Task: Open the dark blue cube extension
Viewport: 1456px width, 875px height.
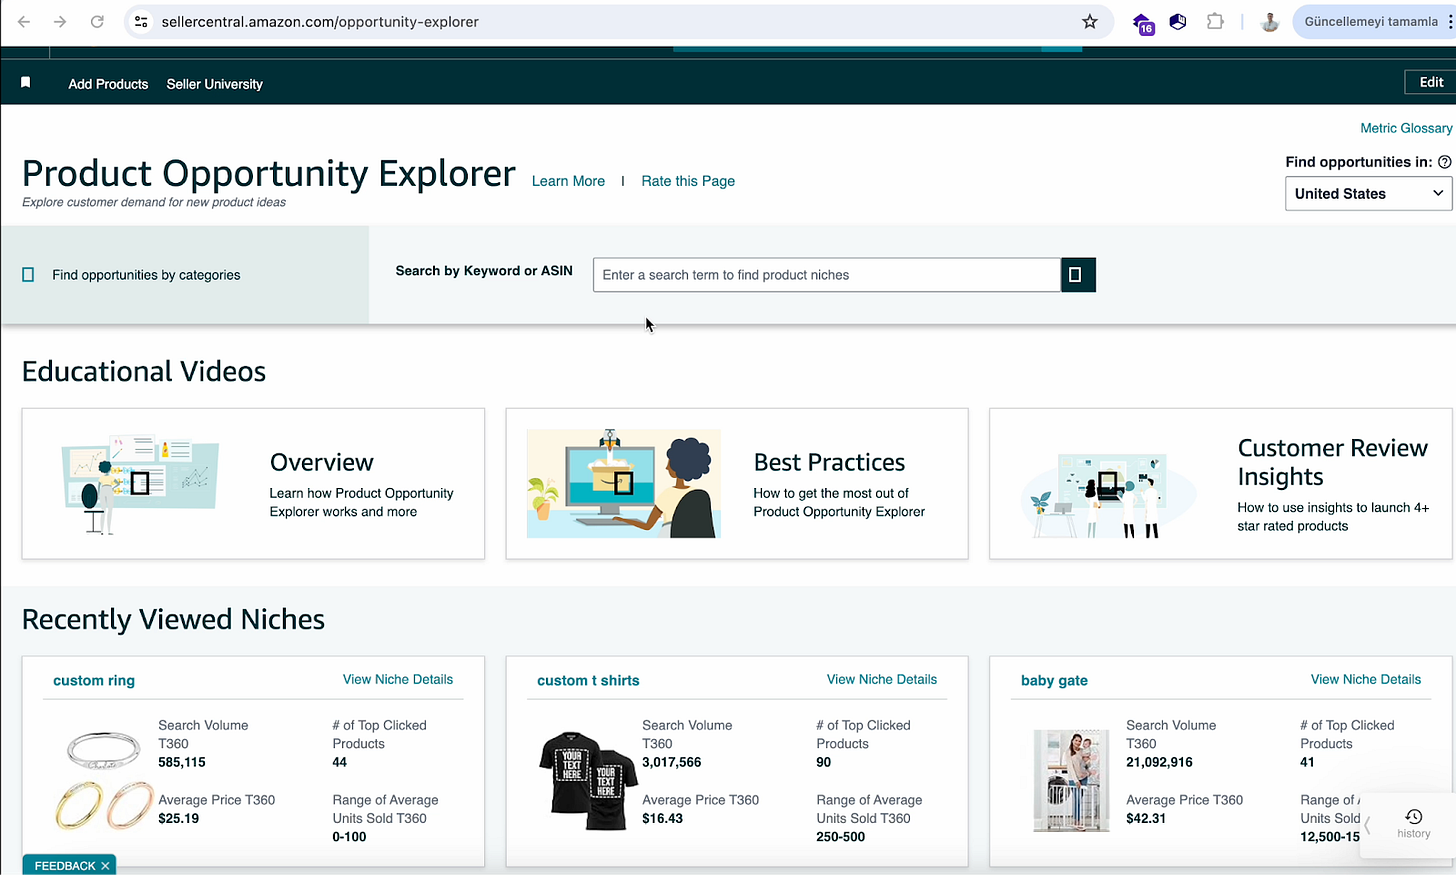Action: point(1178,21)
